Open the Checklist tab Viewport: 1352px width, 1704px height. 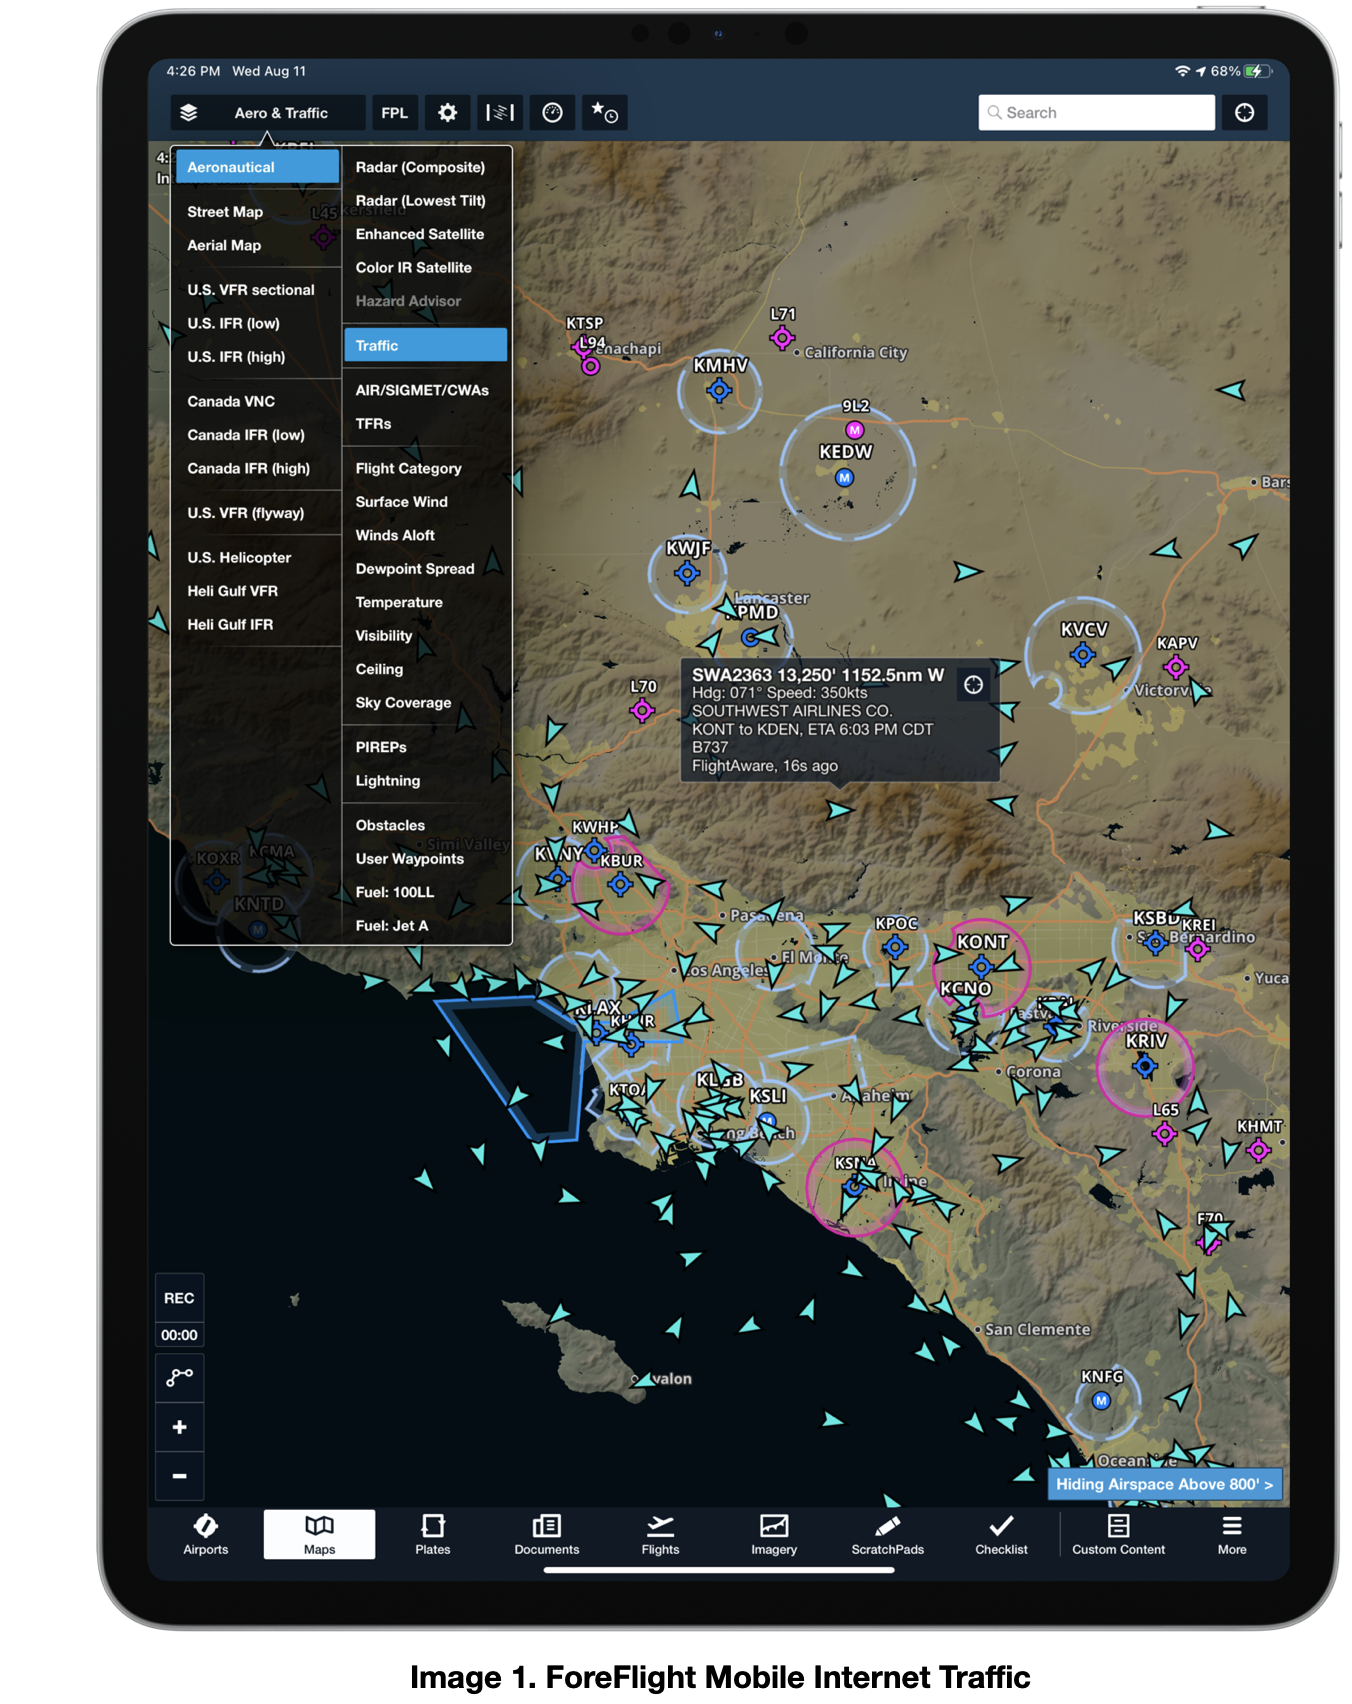[1001, 1534]
